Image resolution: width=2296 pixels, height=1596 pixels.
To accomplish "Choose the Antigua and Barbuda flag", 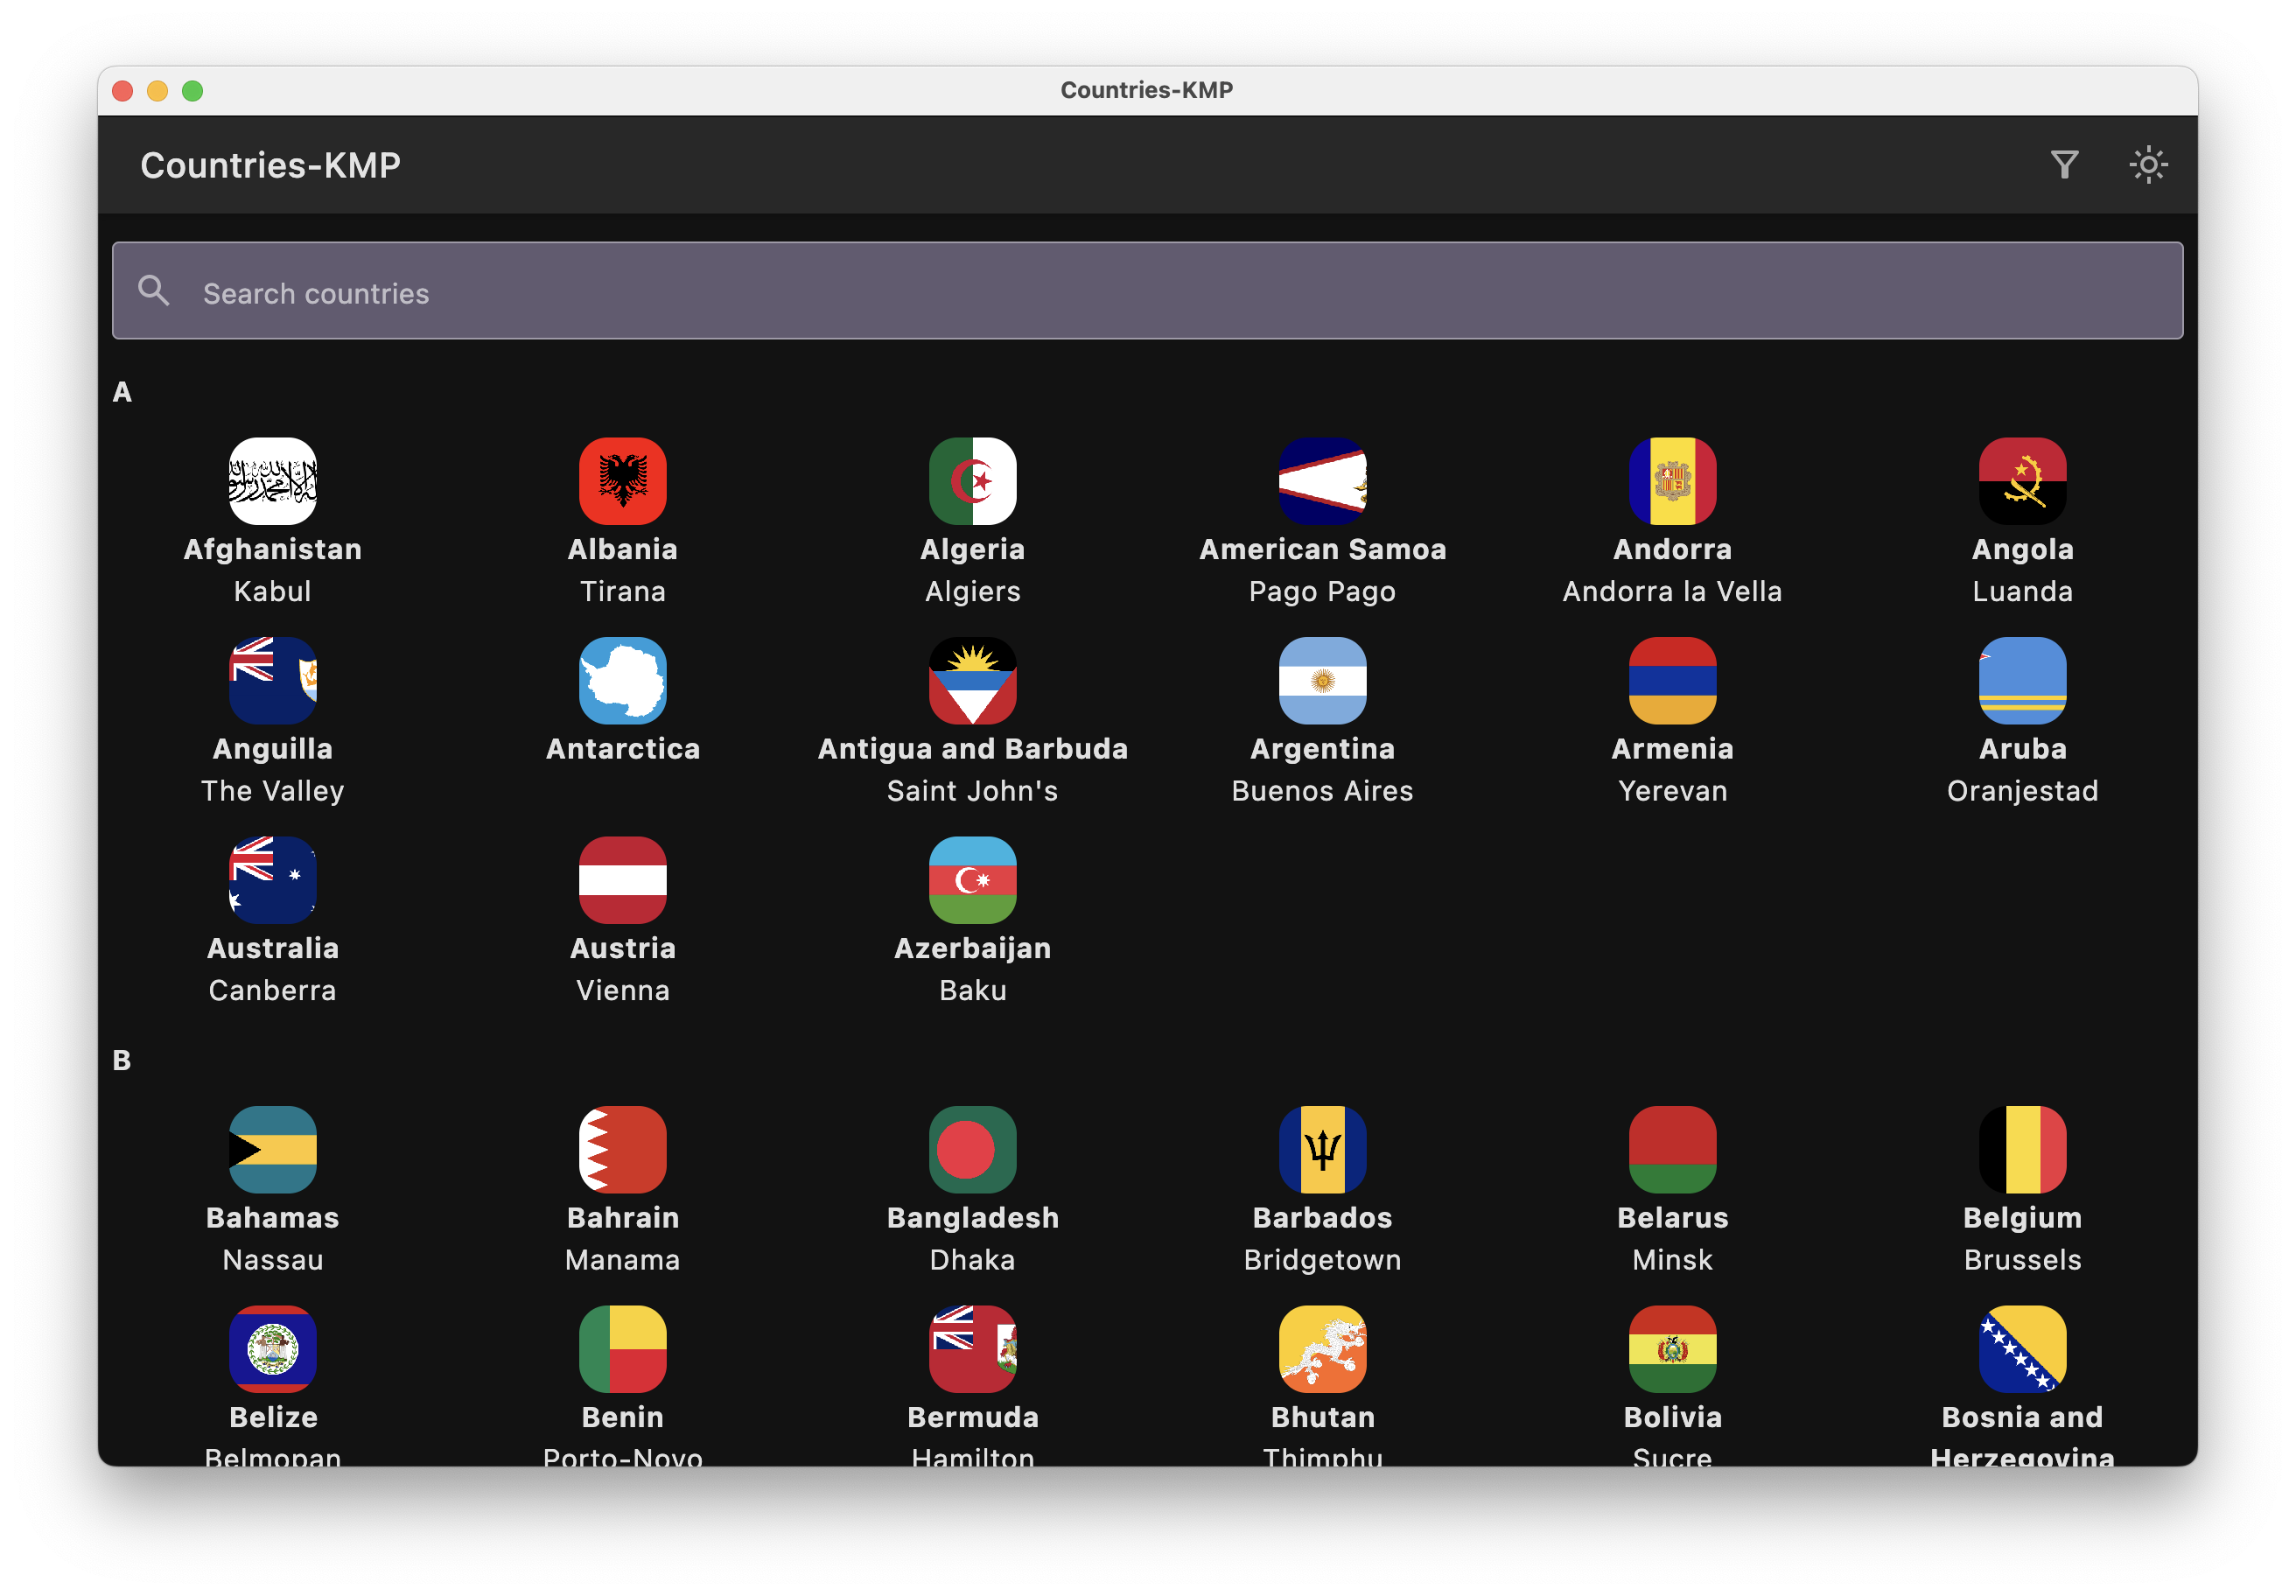I will (973, 681).
